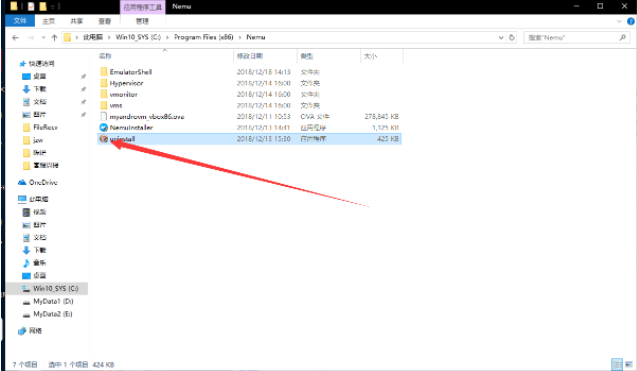Go up one folder level
Viewport: 637px width, 371px height.
pyautogui.click(x=54, y=37)
